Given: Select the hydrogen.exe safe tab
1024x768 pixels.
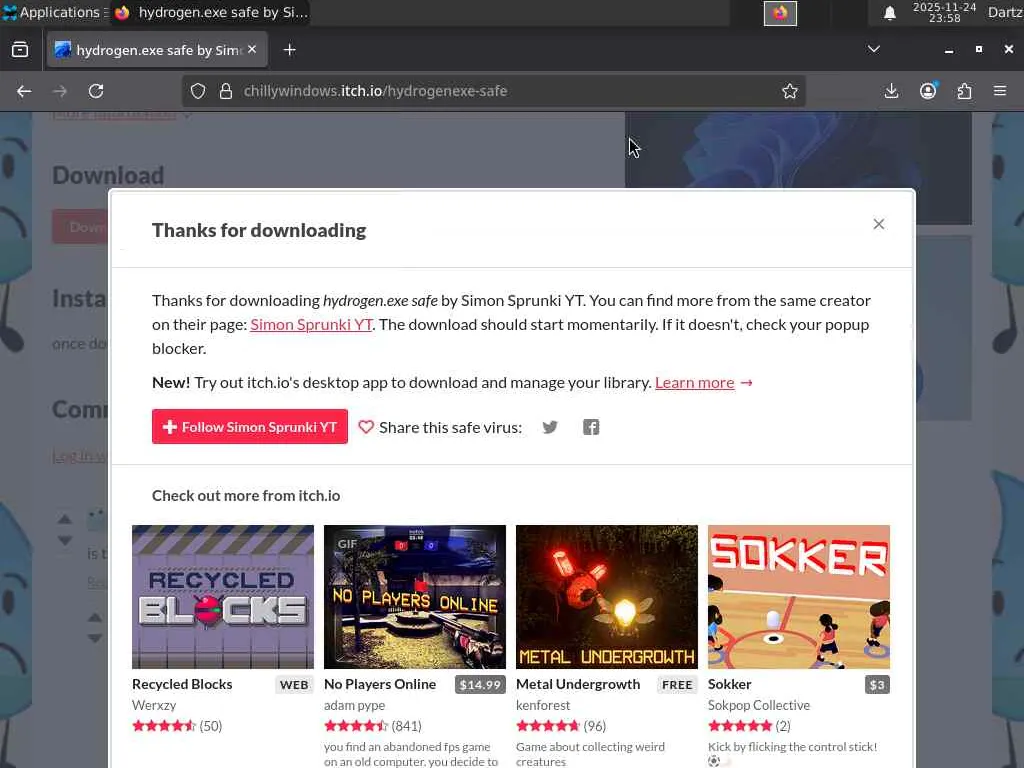Looking at the screenshot, I should (x=157, y=50).
